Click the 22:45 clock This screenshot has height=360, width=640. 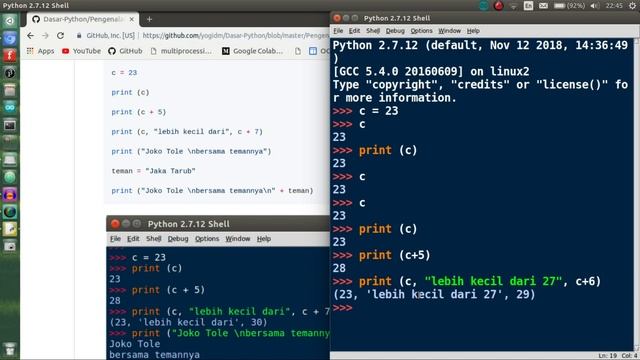pos(614,6)
